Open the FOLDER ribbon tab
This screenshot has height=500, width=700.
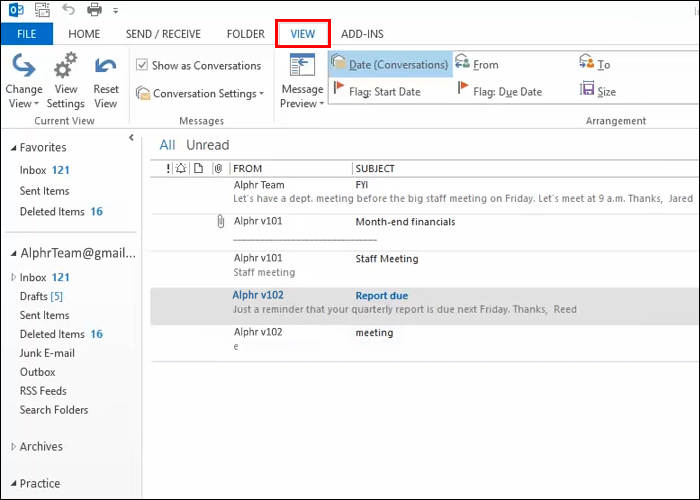point(246,34)
